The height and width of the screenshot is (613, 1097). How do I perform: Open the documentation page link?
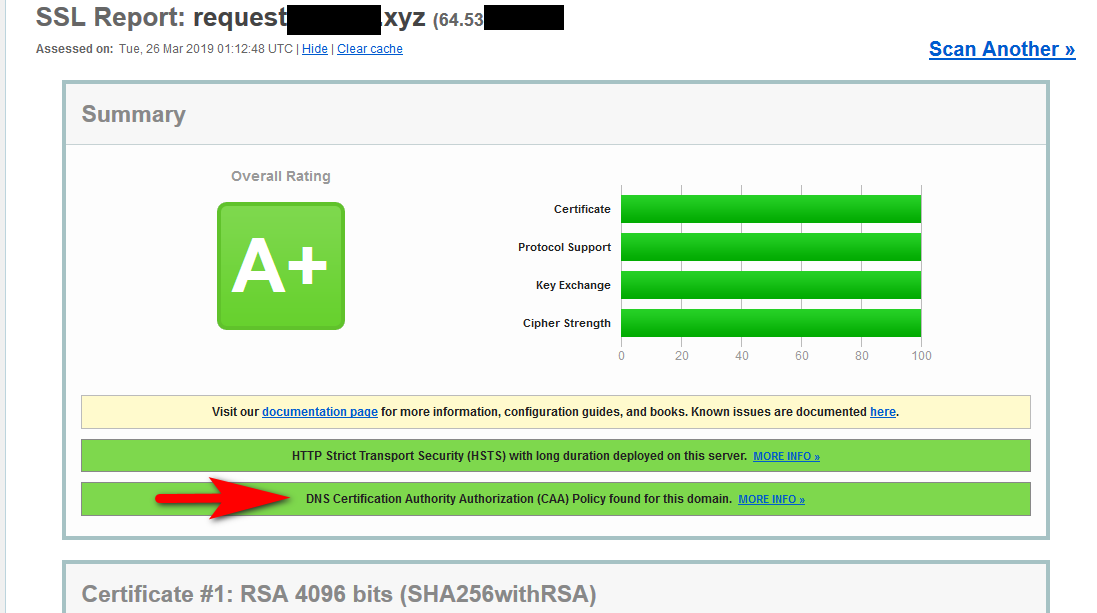(x=319, y=411)
